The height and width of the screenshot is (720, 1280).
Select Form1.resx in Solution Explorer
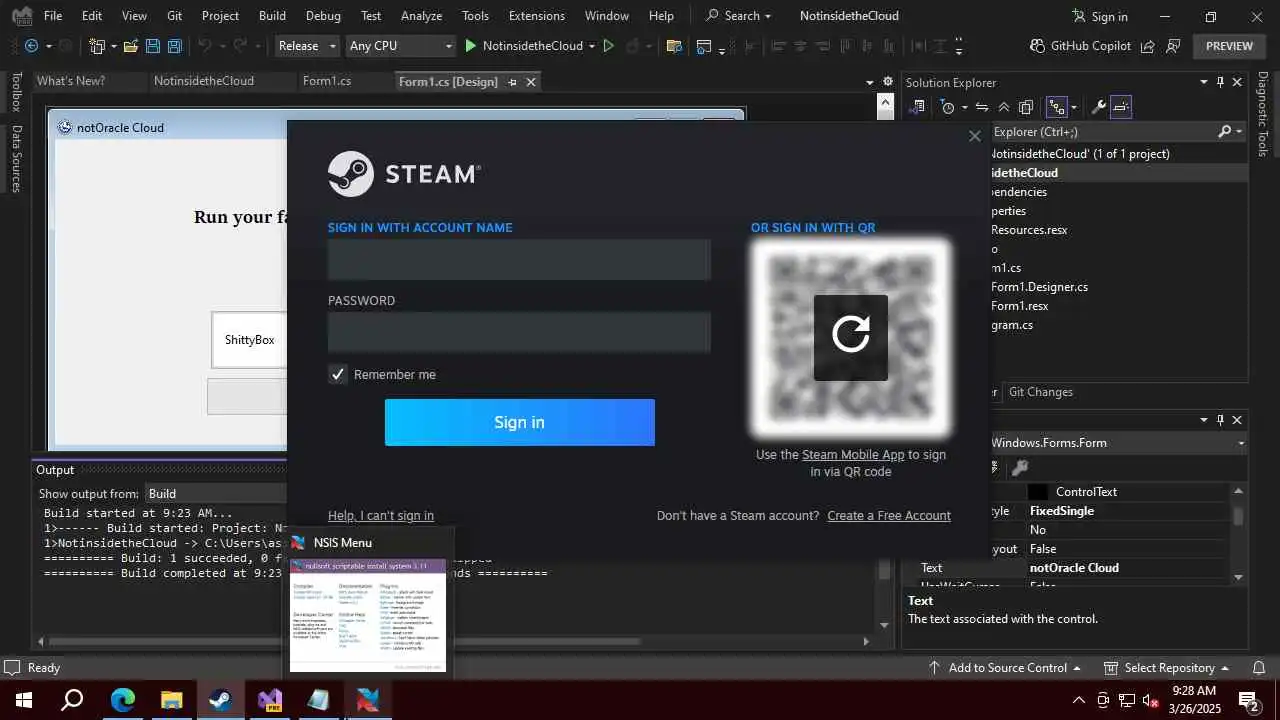click(x=1019, y=306)
